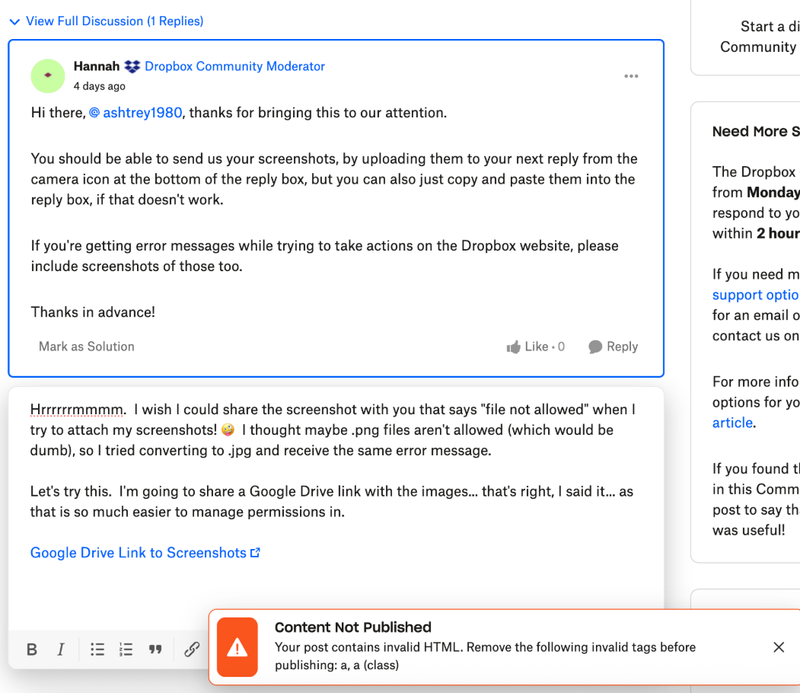Screen dimensions: 800x693
Task: Click the insert link icon
Action: point(191,649)
